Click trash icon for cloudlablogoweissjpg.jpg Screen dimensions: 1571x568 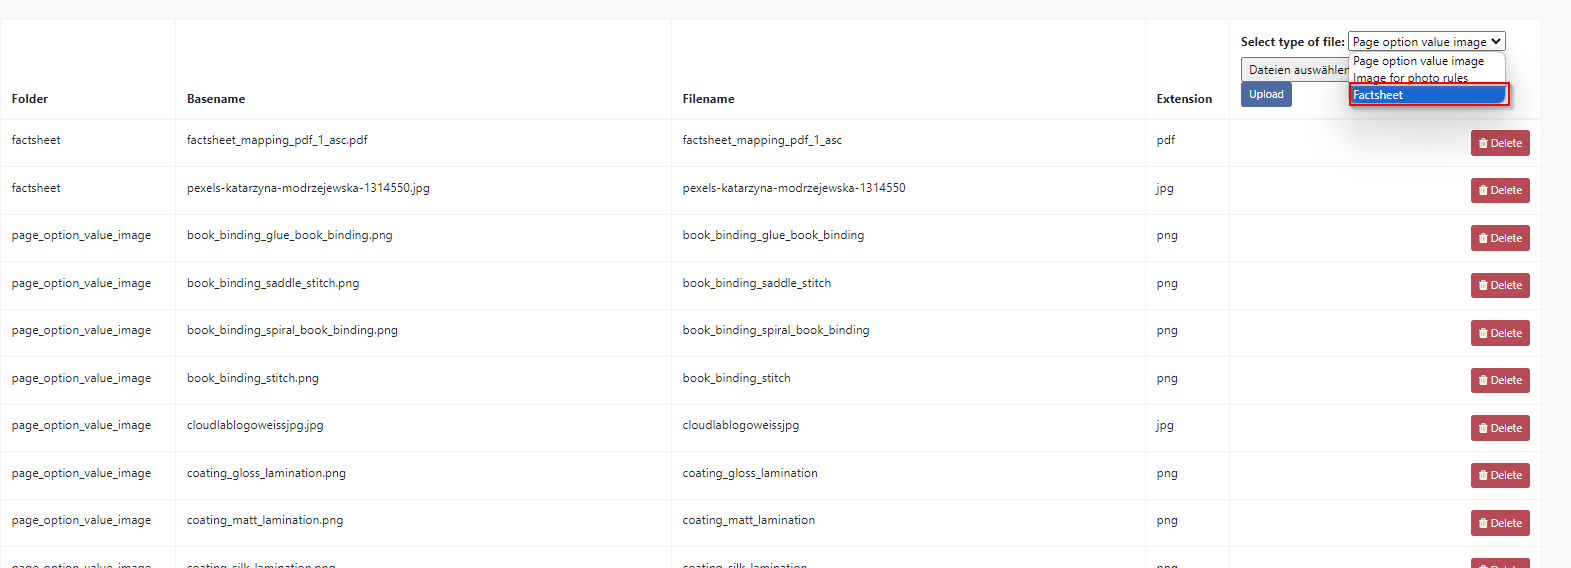[1483, 428]
